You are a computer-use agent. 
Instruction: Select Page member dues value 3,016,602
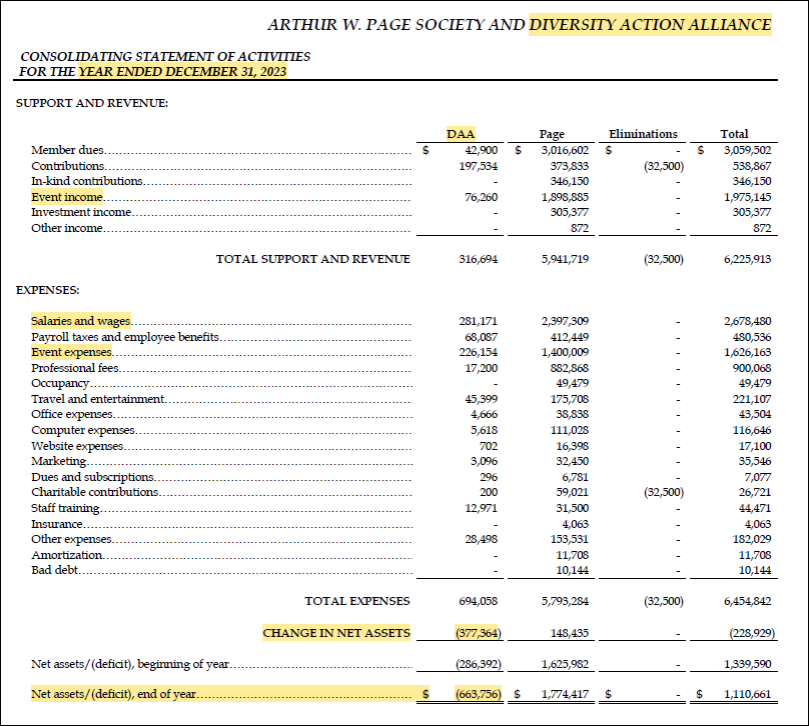click(565, 150)
